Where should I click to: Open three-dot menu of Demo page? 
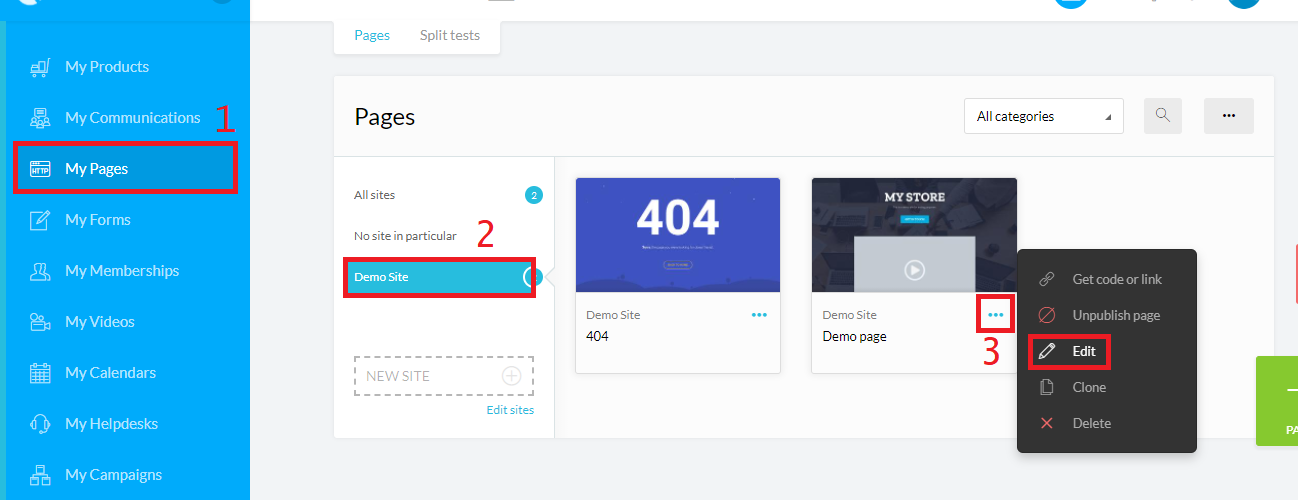tap(995, 314)
